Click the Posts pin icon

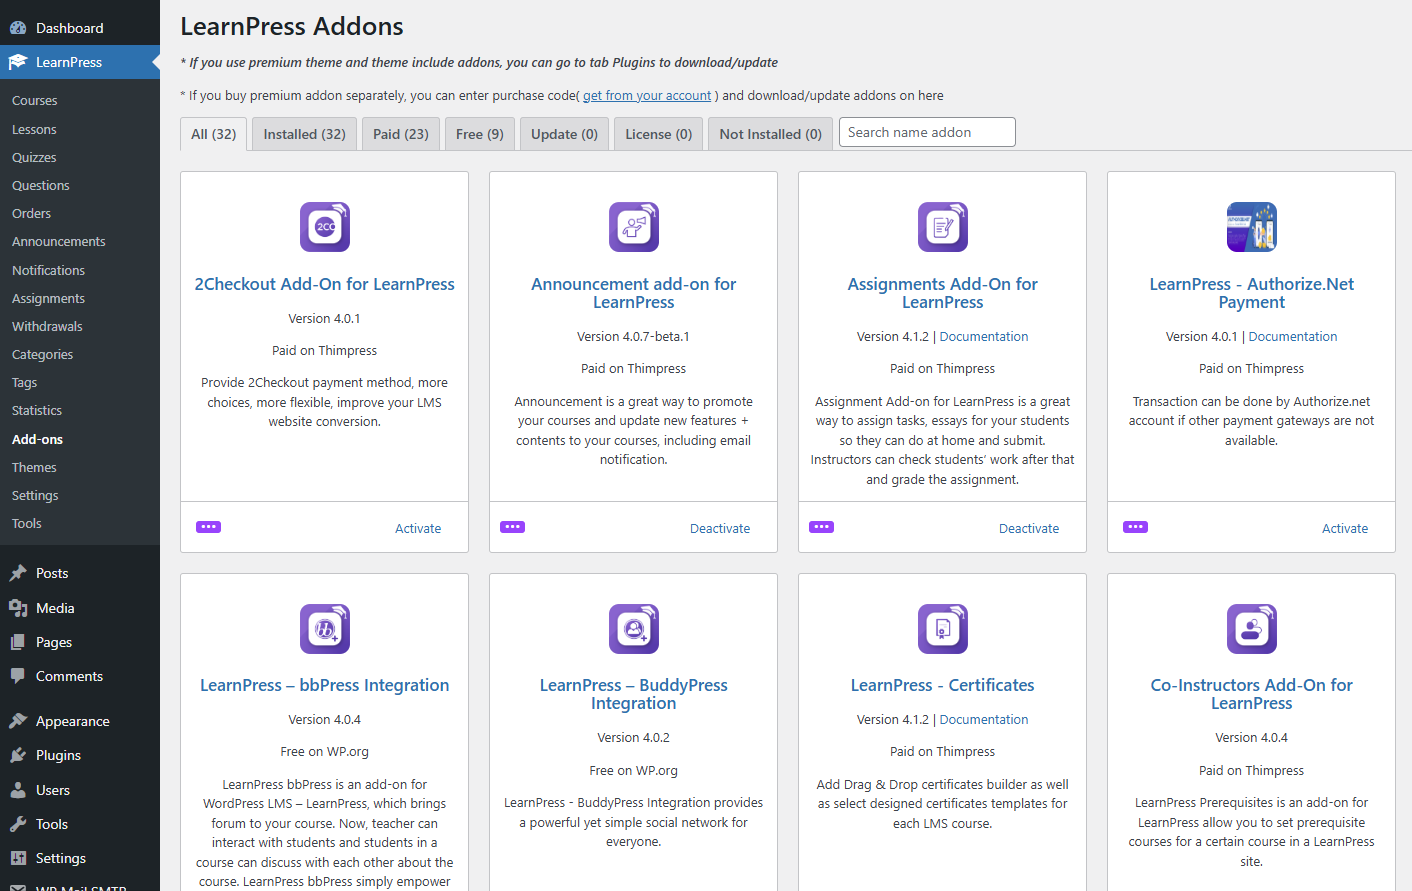coord(18,573)
